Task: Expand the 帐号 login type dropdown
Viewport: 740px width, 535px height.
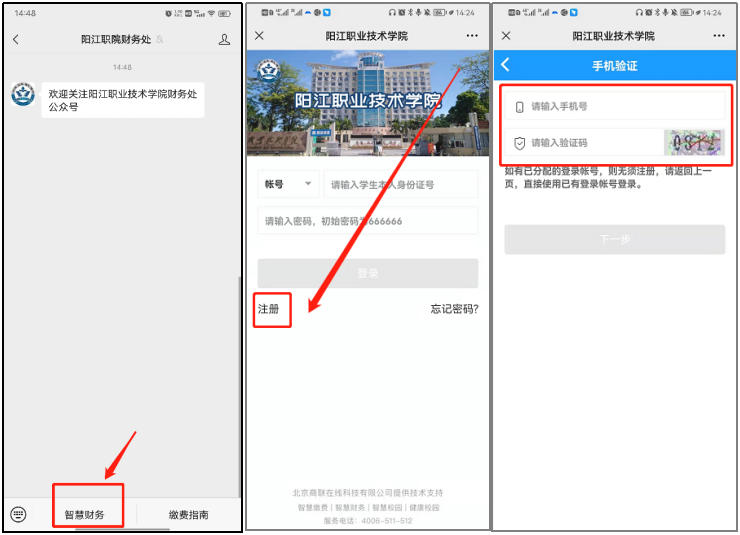Action: tap(288, 184)
